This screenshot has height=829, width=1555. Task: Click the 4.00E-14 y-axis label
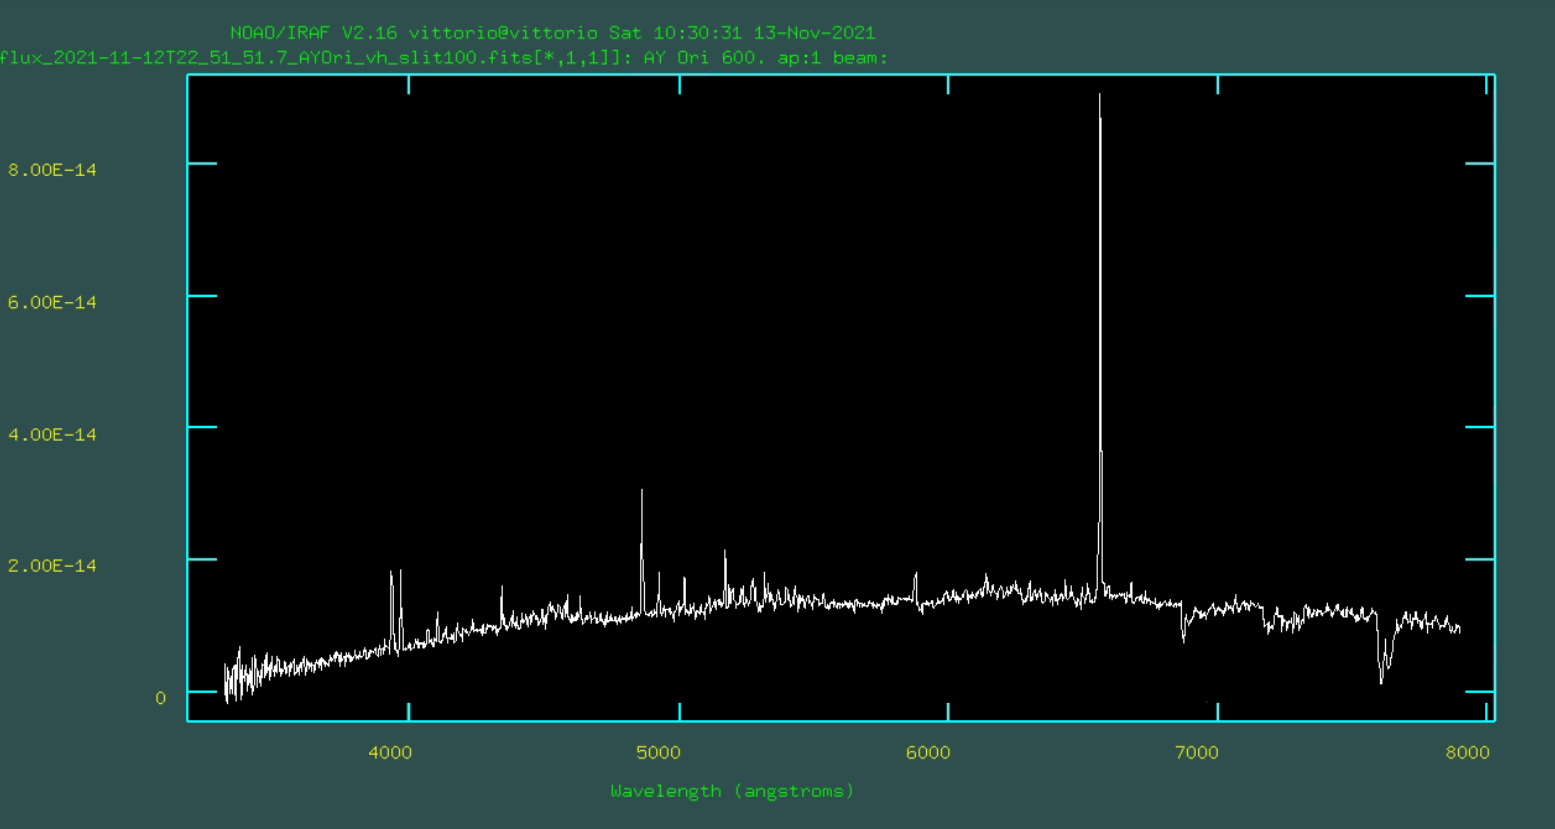[x=52, y=434]
